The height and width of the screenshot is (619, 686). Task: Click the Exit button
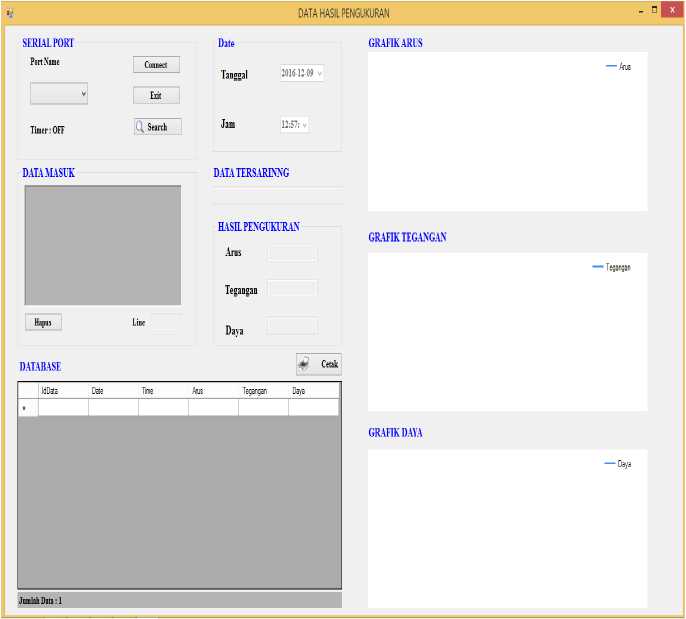click(x=156, y=95)
